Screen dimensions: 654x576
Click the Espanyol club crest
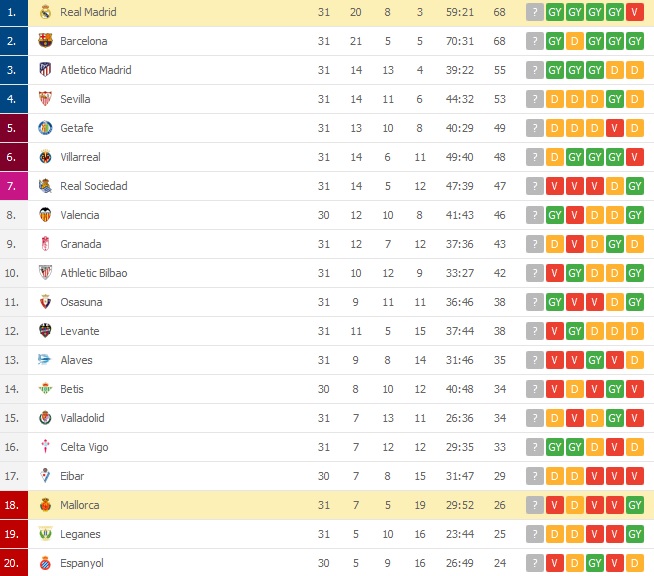pos(45,563)
